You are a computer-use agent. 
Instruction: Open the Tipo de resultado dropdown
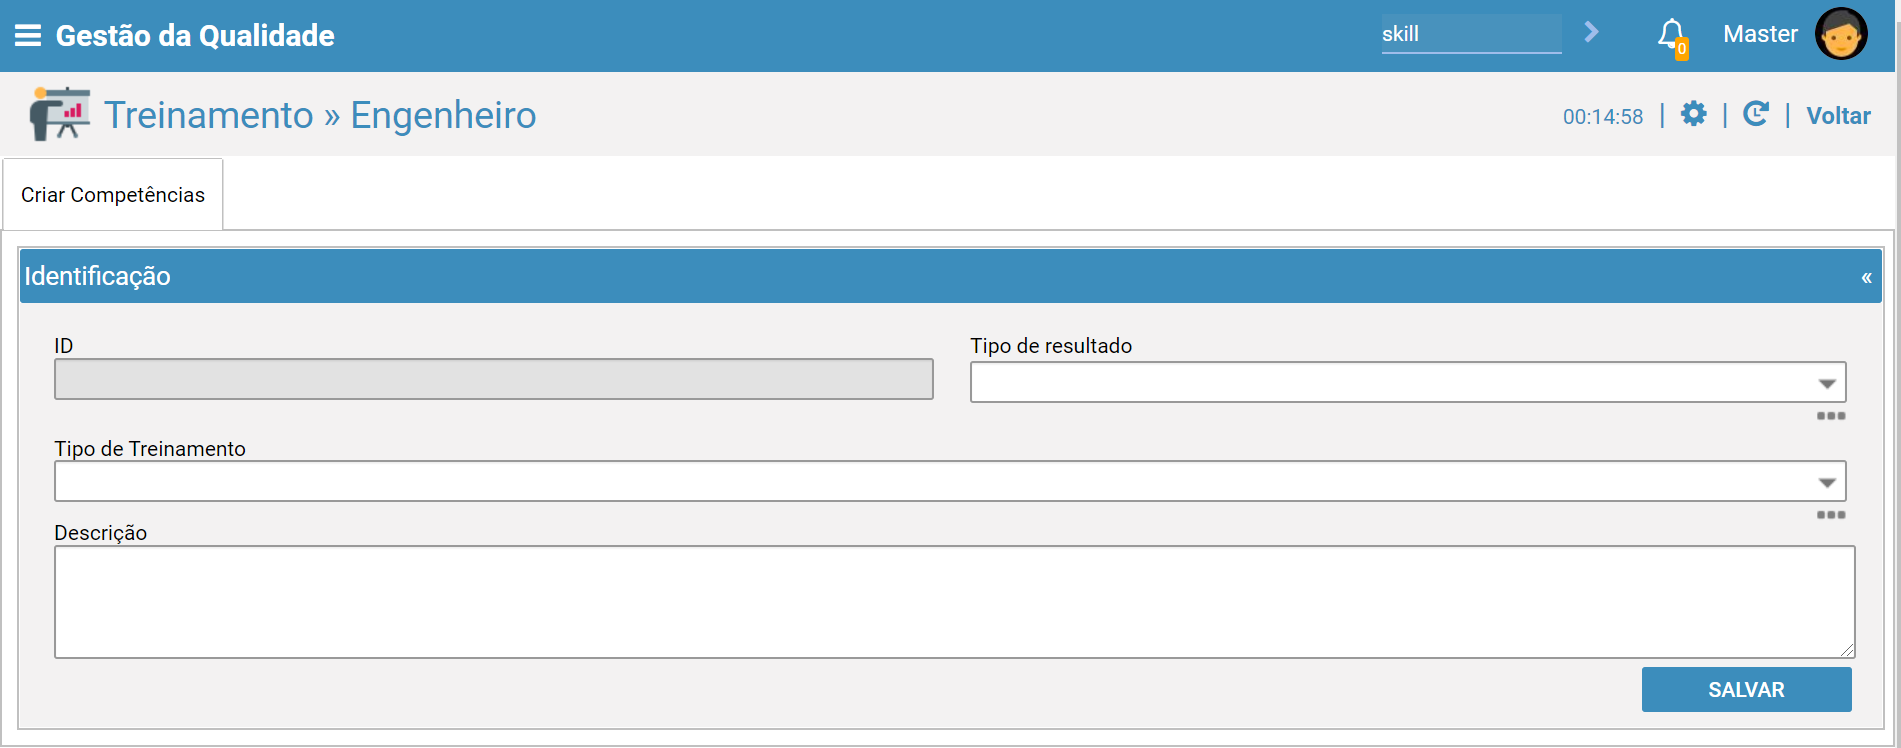point(1408,382)
